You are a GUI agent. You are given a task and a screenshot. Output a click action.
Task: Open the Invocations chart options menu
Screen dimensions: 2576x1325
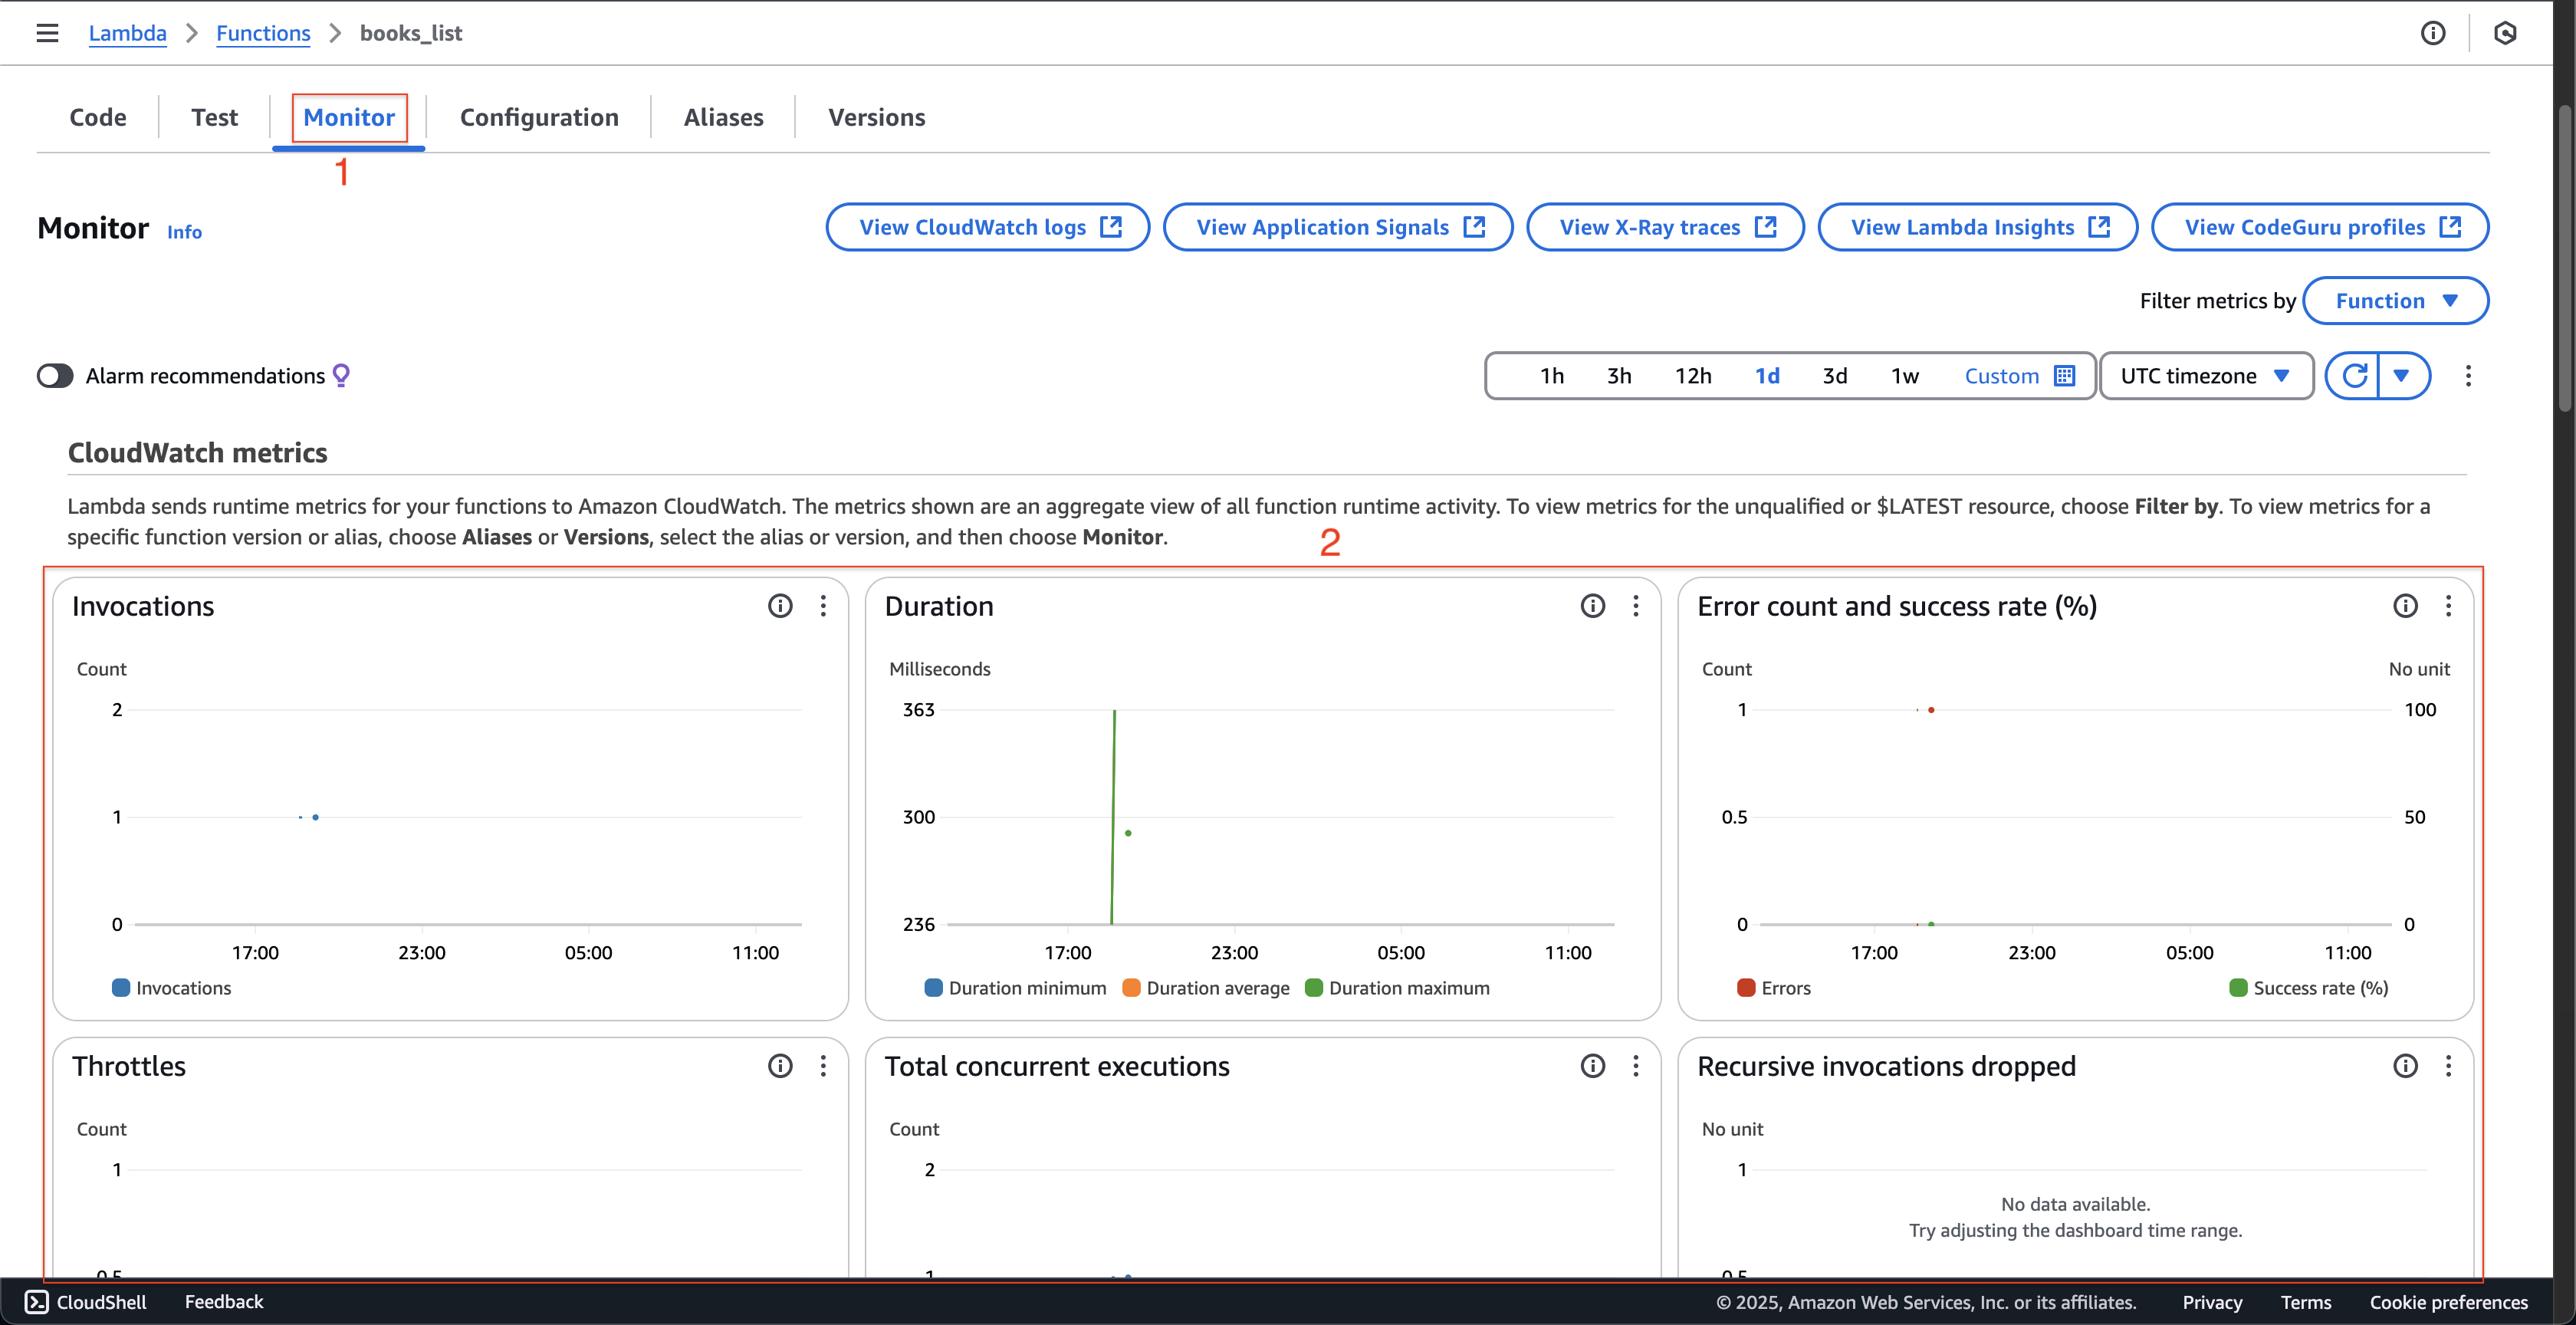823,607
